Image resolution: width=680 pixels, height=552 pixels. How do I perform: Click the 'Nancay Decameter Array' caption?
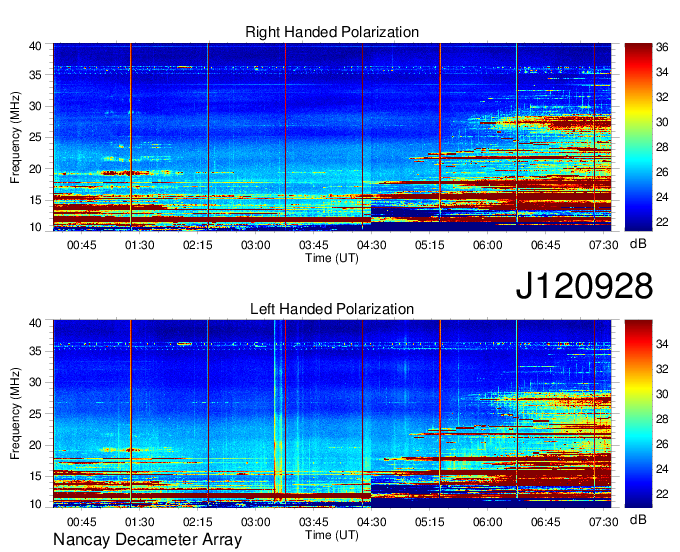tap(147, 540)
